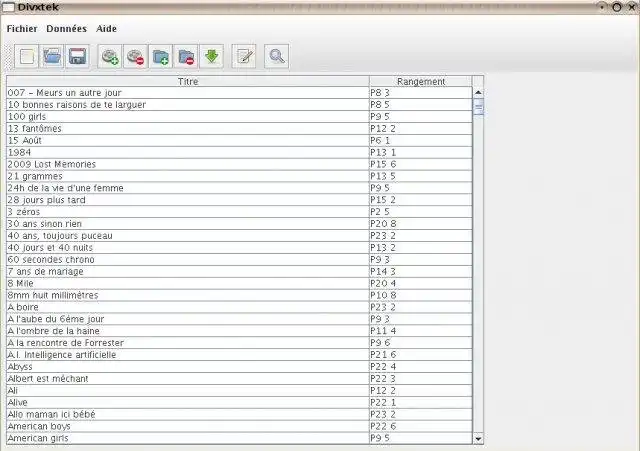The image size is (640, 451).
Task: Select the American girls row
Action: click(x=239, y=438)
